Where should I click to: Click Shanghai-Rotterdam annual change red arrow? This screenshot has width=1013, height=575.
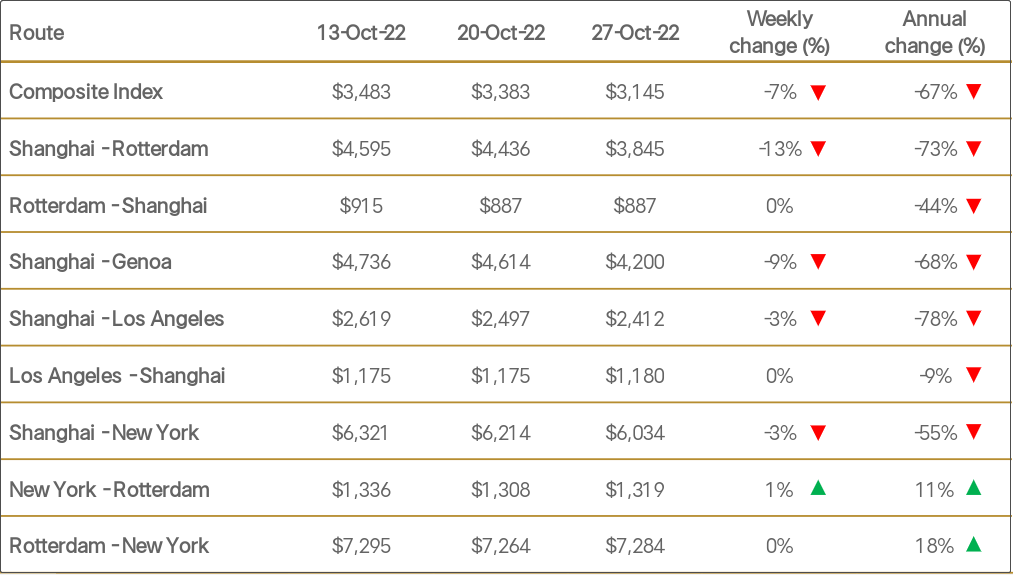(x=974, y=149)
